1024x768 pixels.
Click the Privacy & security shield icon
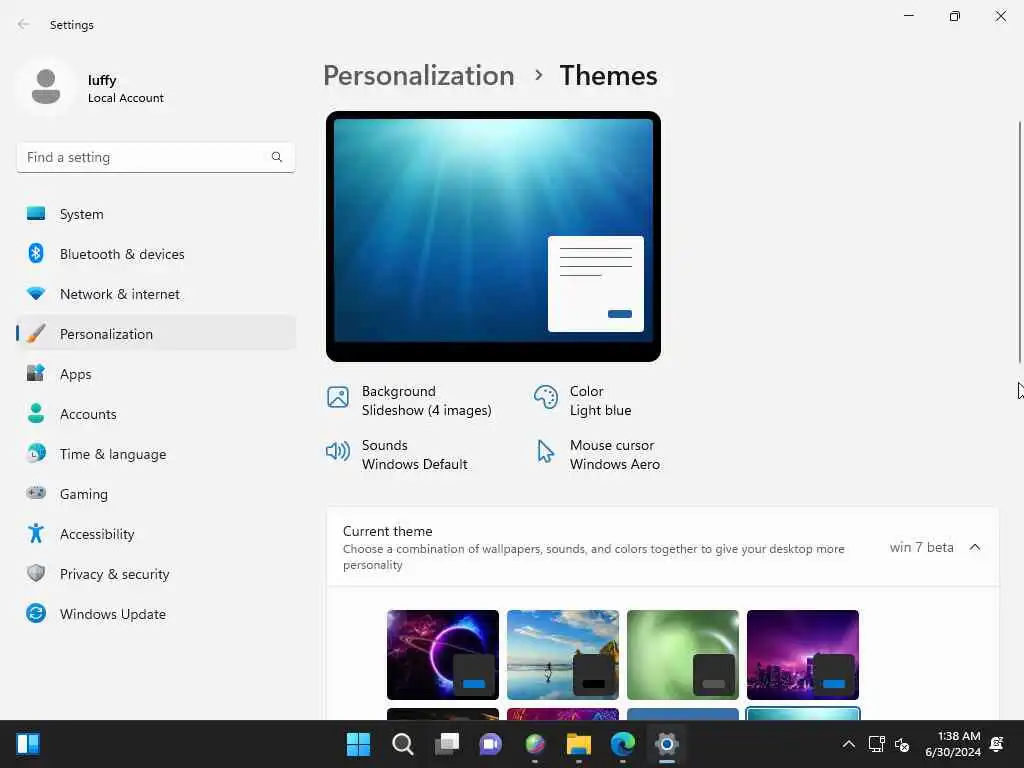coord(36,573)
